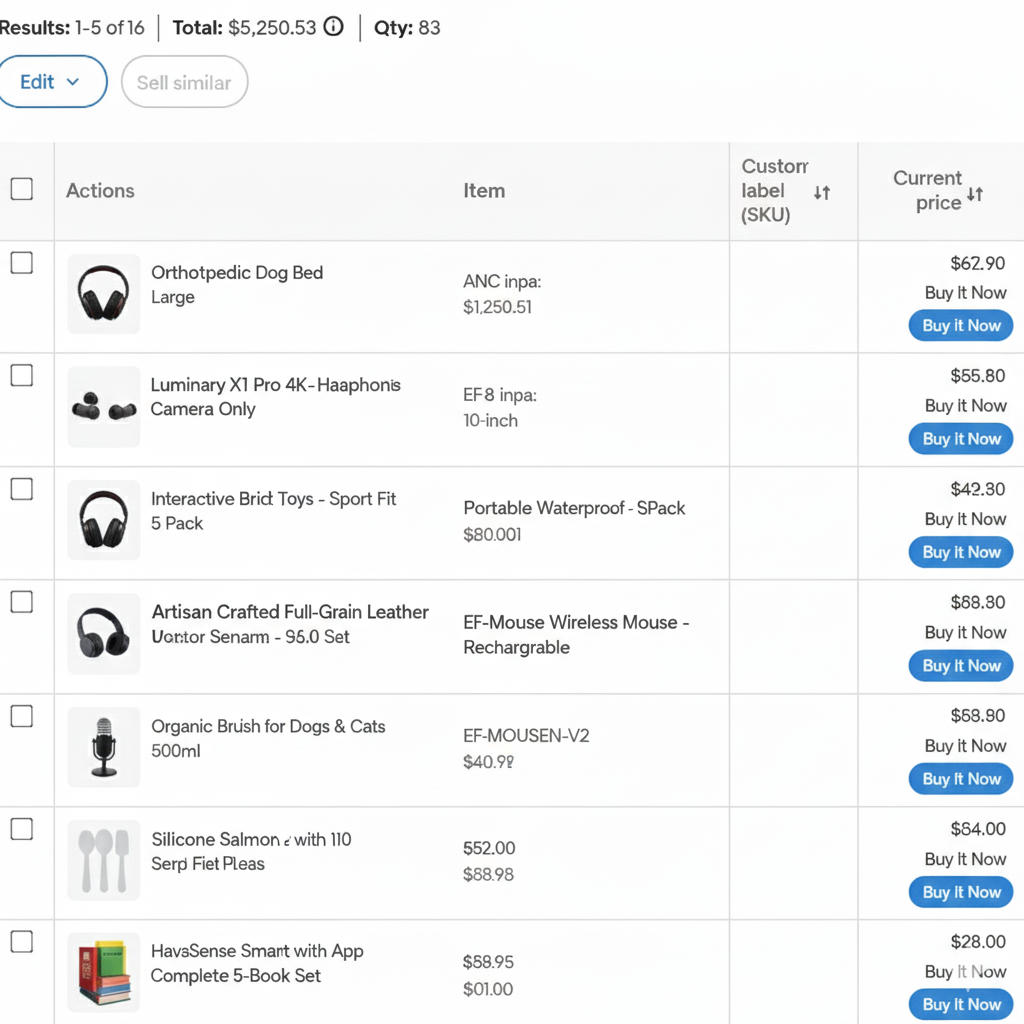Click the books thumbnail for HavaSense Smart listing
1024x1024 pixels.
pyautogui.click(x=103, y=973)
